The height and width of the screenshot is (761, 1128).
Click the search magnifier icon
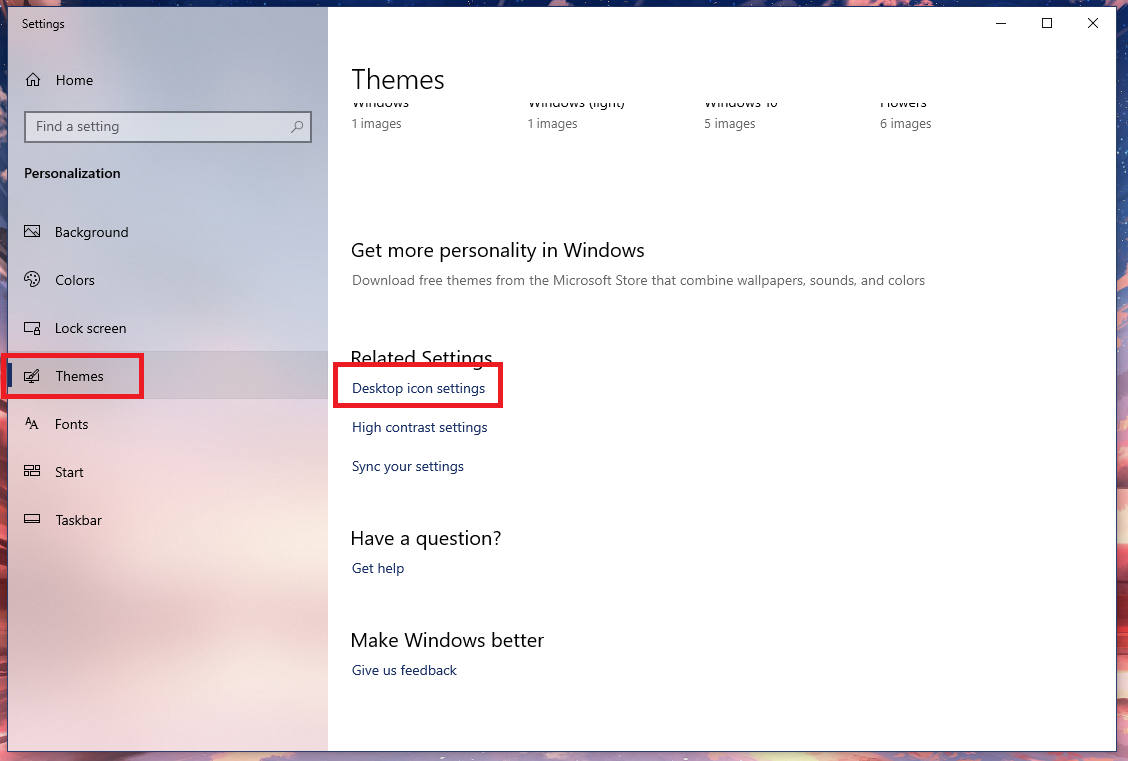[x=296, y=127]
